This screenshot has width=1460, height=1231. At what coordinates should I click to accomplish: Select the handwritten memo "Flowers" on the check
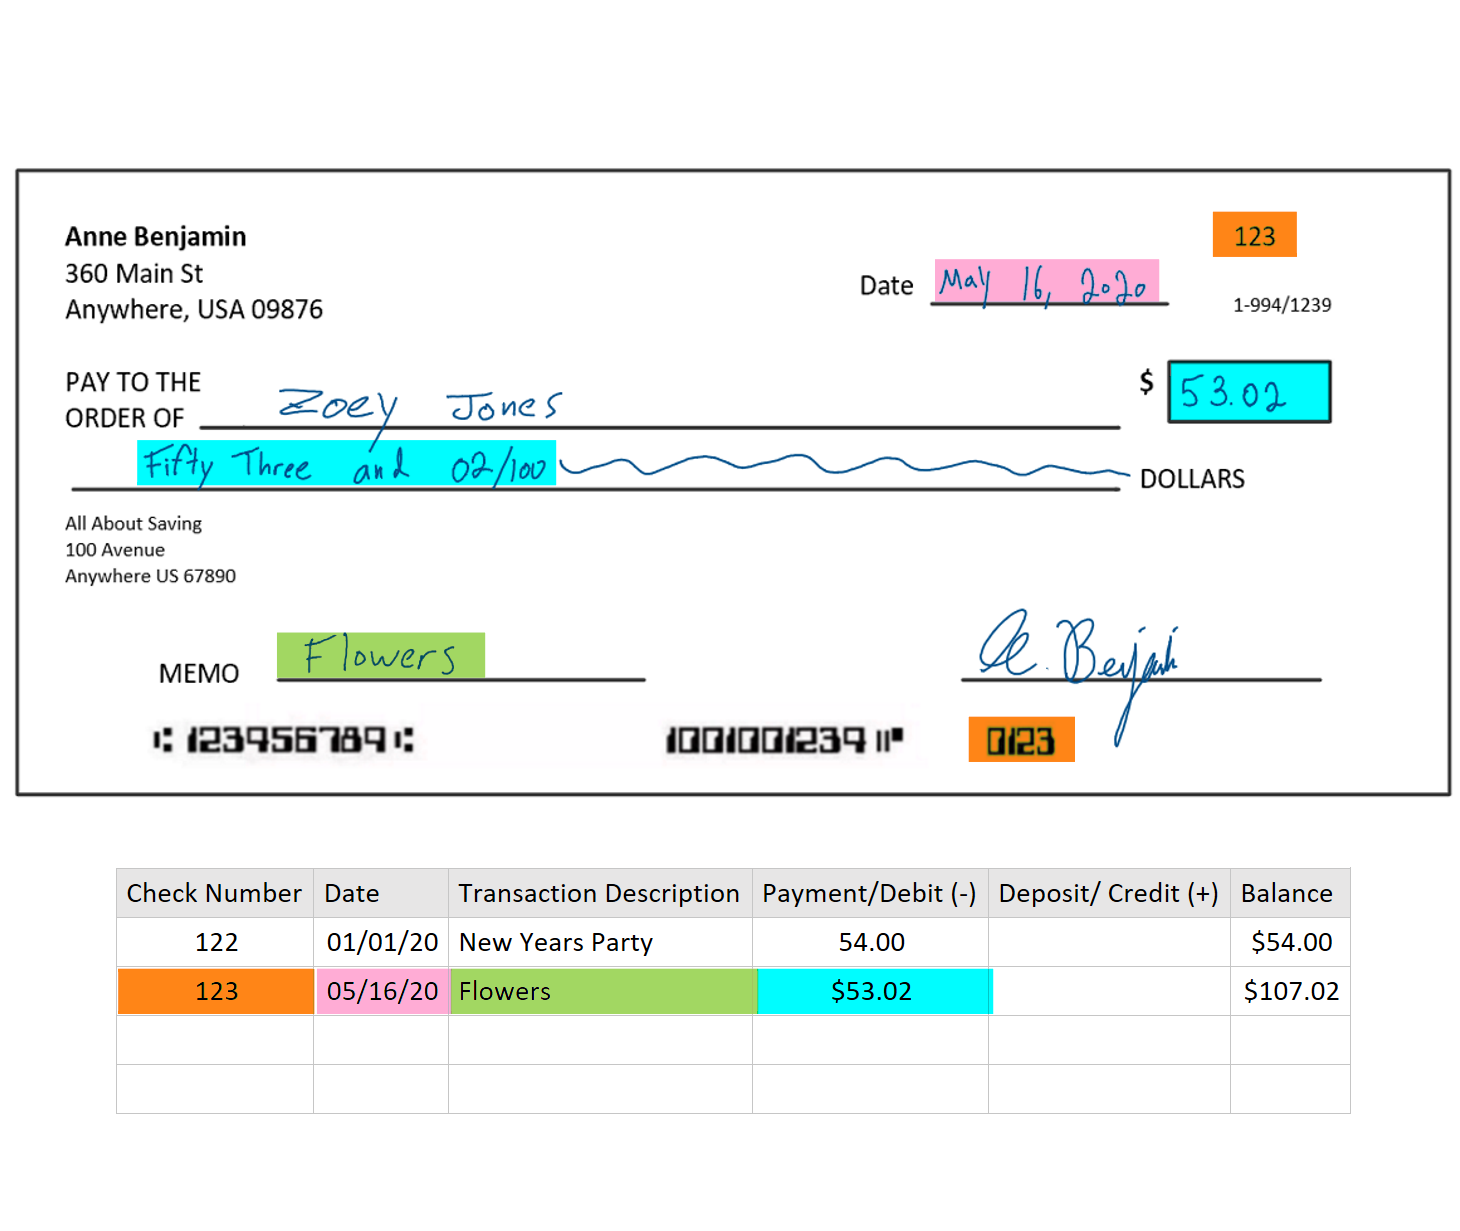point(381,655)
